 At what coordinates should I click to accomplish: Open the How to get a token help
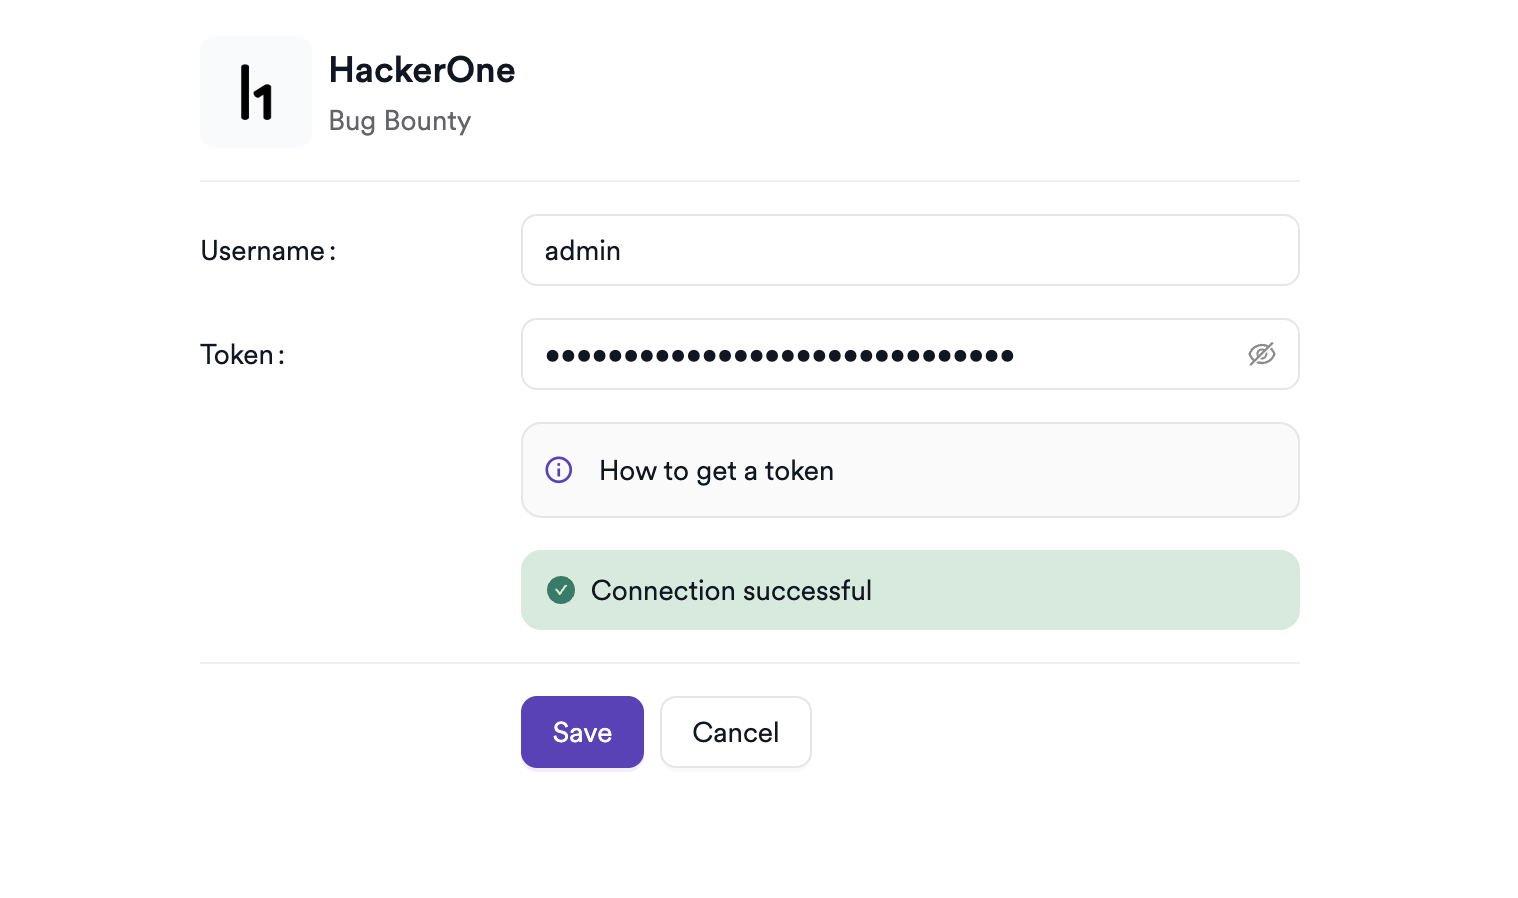click(x=716, y=470)
